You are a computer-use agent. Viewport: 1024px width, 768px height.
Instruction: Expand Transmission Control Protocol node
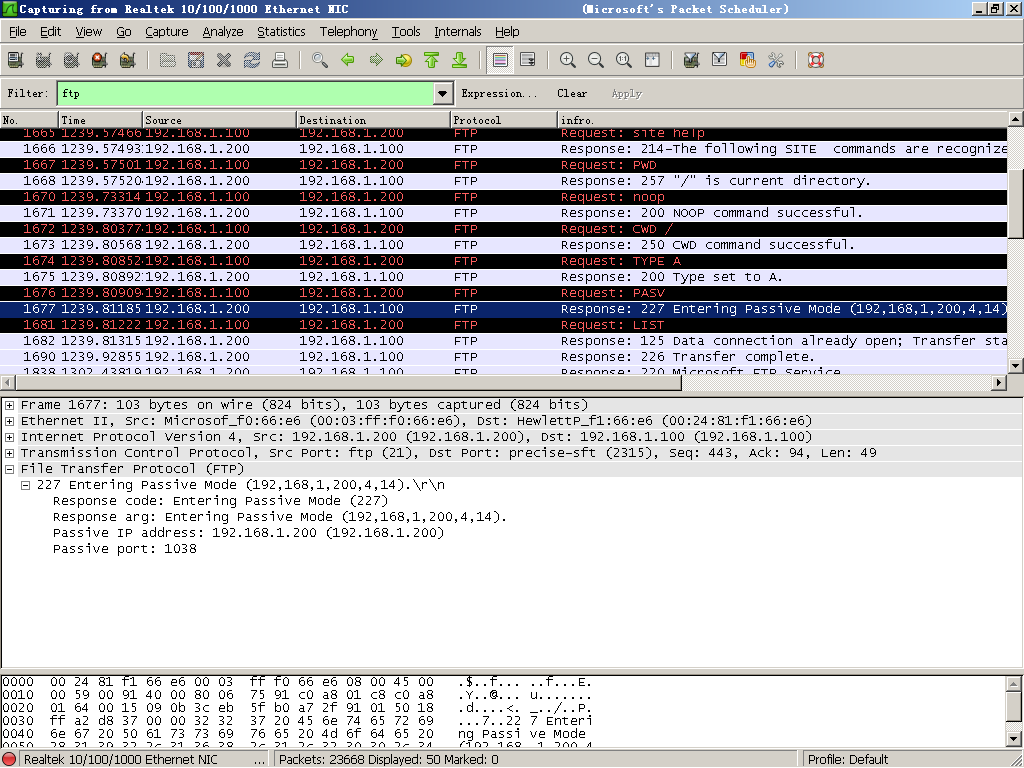click(x=10, y=453)
